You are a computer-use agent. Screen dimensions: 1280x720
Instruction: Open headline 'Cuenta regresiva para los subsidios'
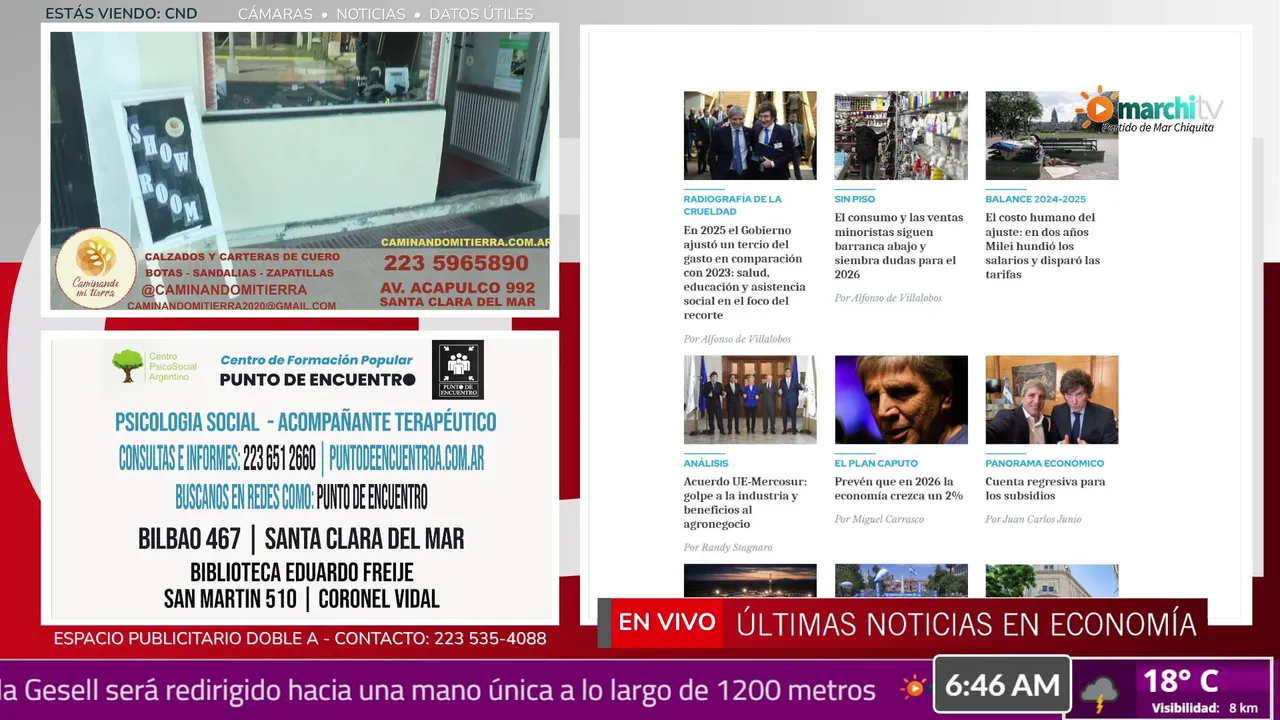point(1045,489)
